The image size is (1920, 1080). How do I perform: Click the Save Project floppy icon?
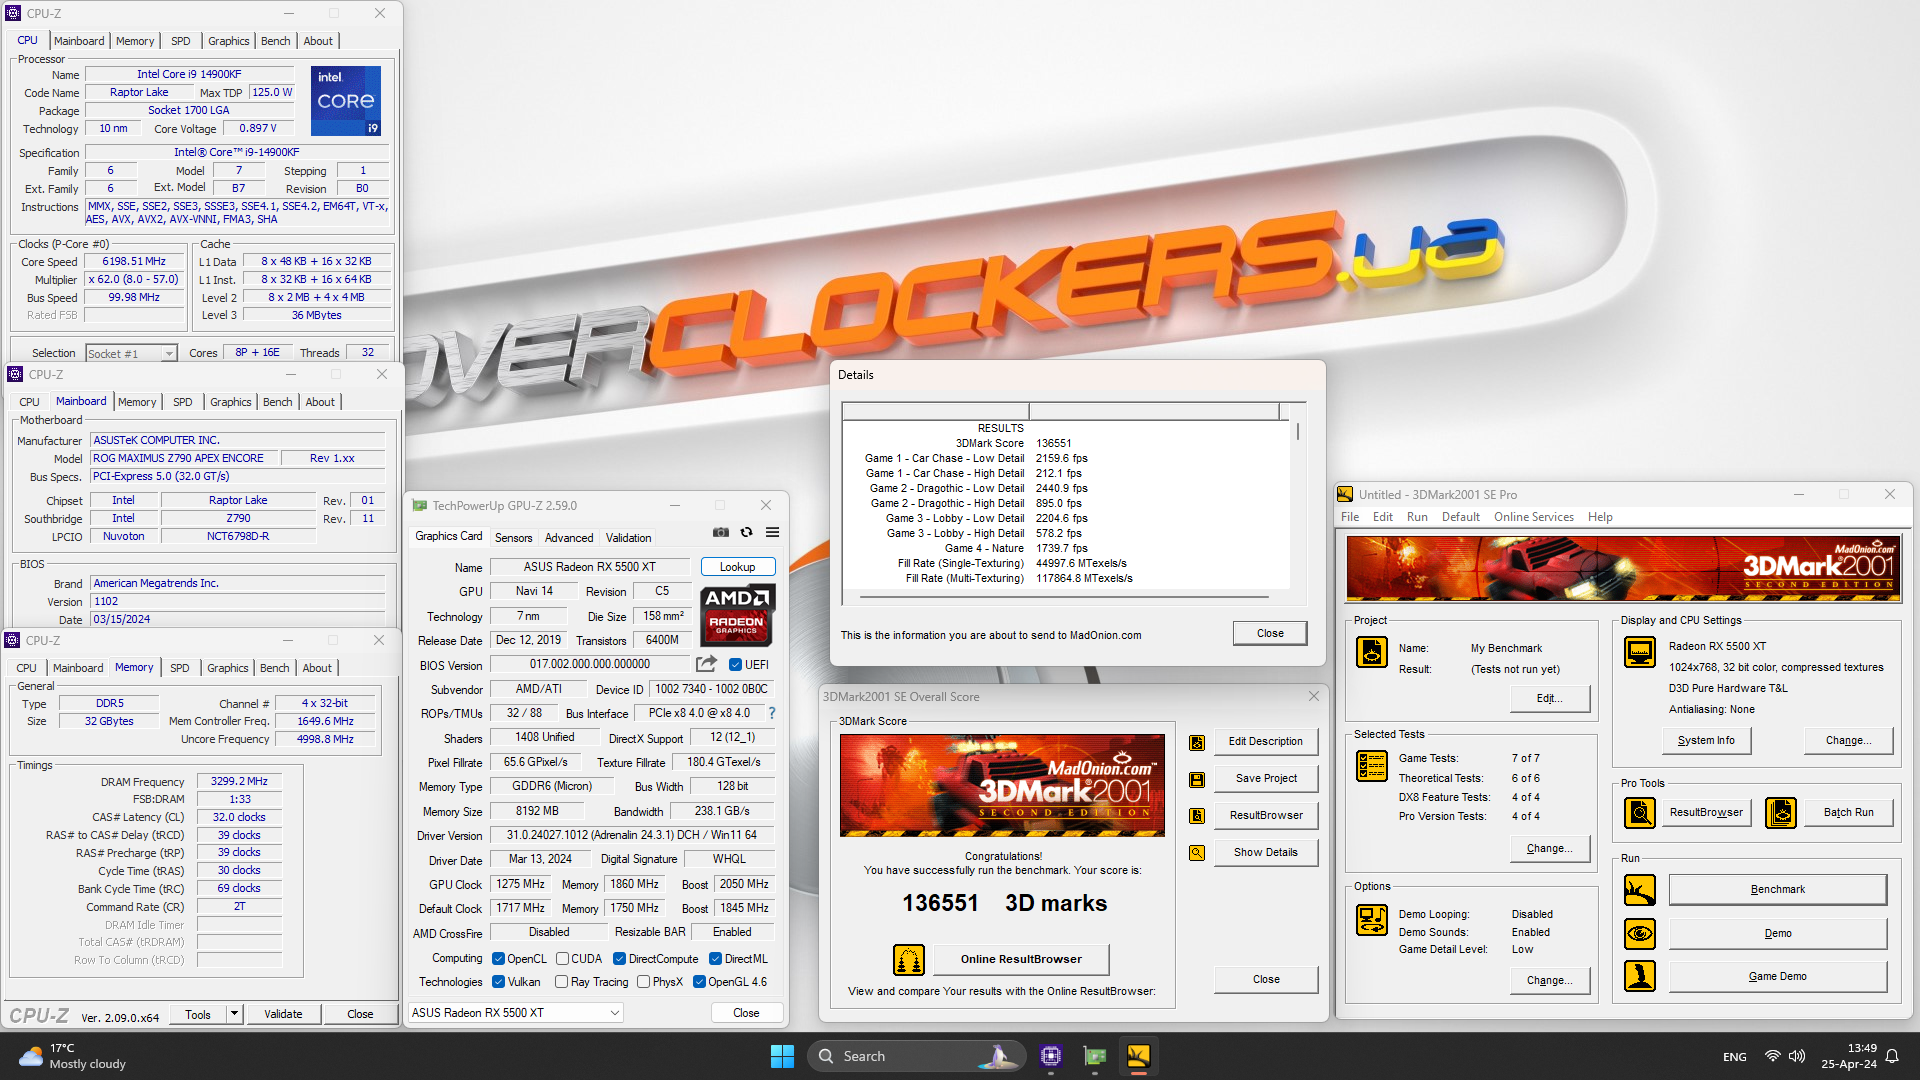[x=1197, y=779]
